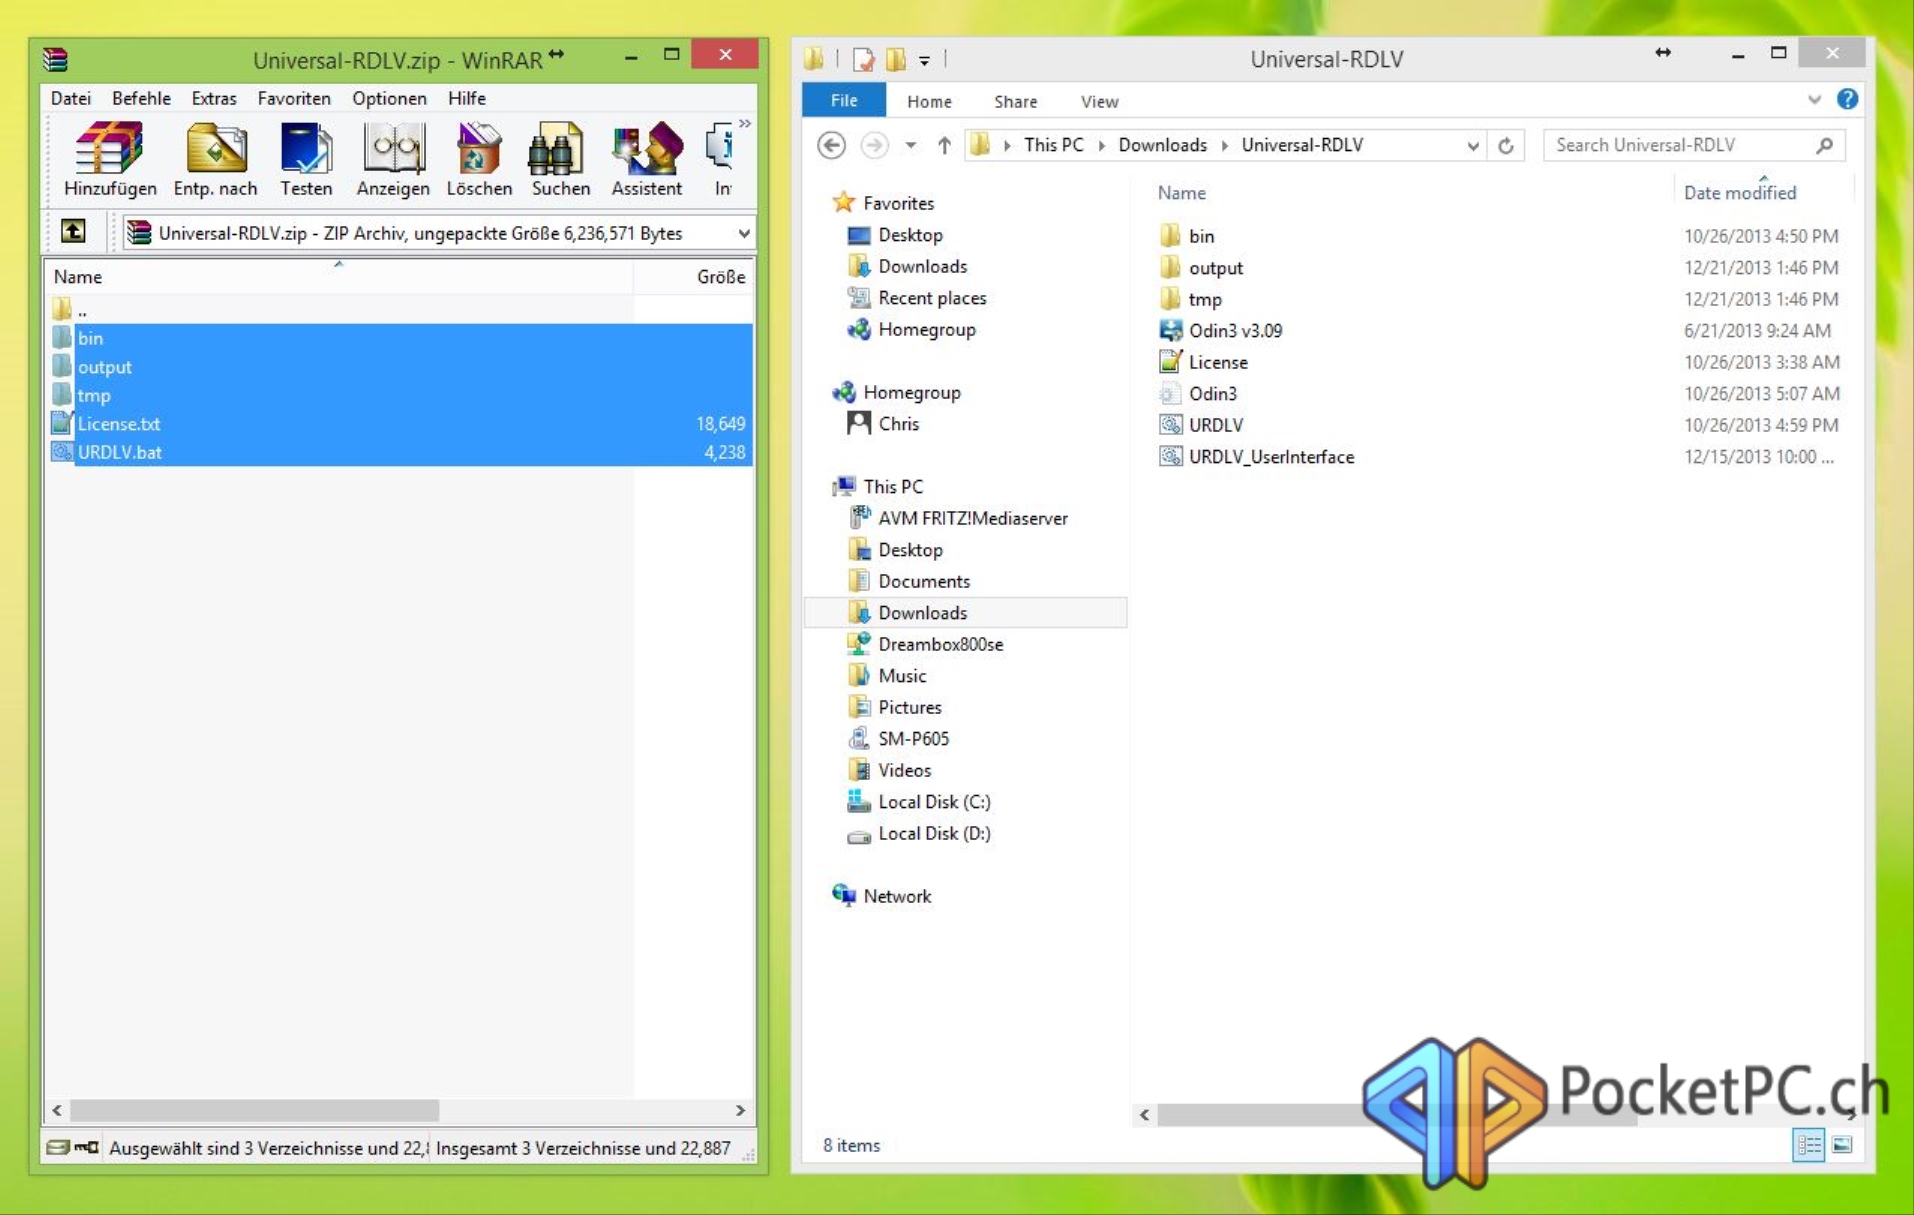1914x1215 pixels.
Task: Select the License file icon in Explorer
Action: [x=1170, y=362]
